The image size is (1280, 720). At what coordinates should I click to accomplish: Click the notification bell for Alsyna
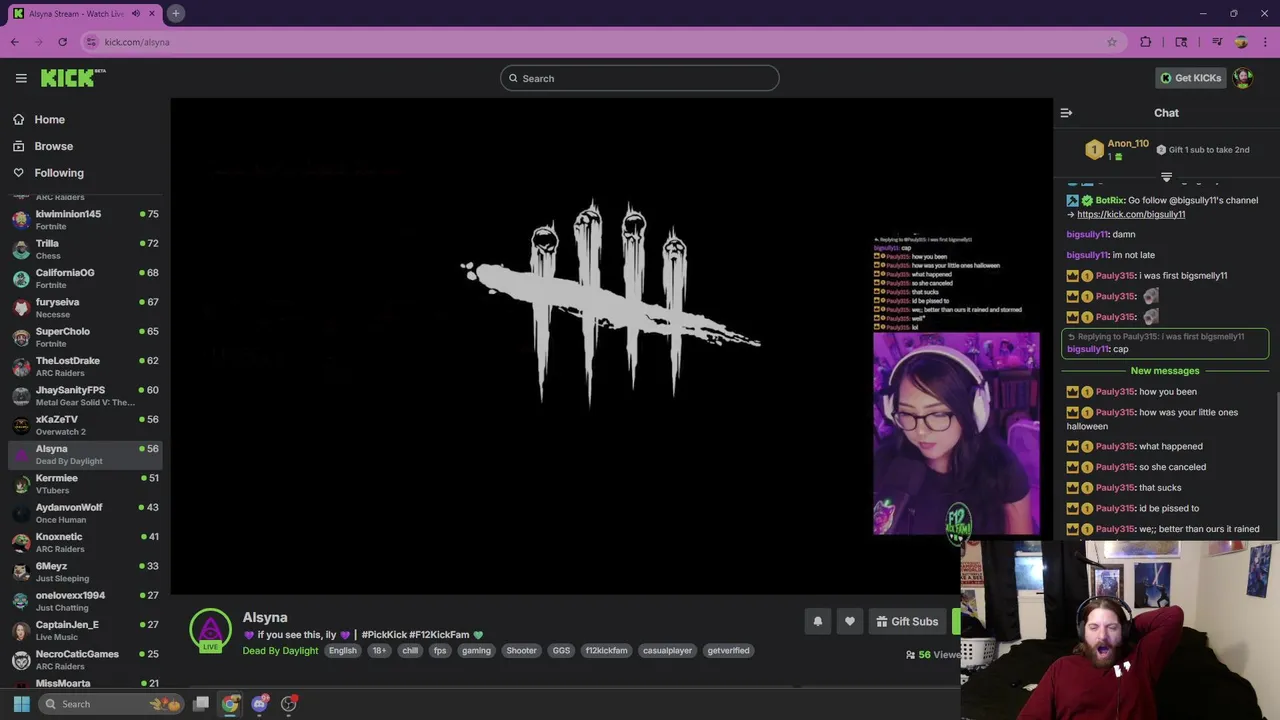[818, 621]
